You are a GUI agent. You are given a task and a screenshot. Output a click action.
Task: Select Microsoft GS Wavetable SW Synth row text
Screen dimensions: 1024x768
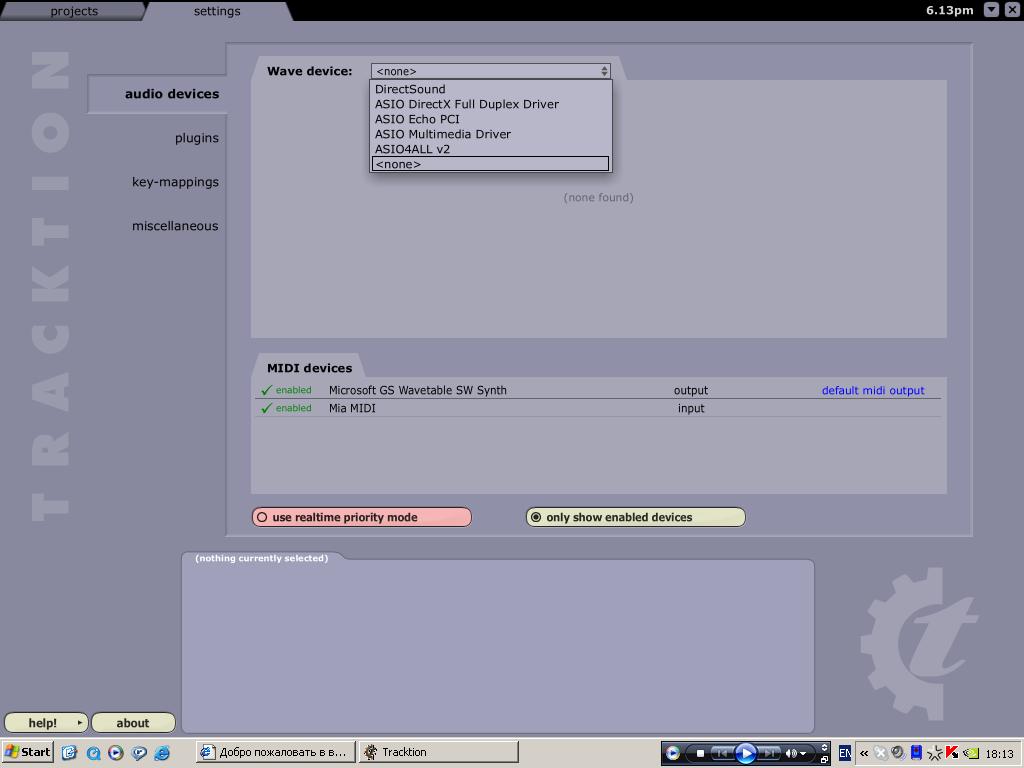417,391
